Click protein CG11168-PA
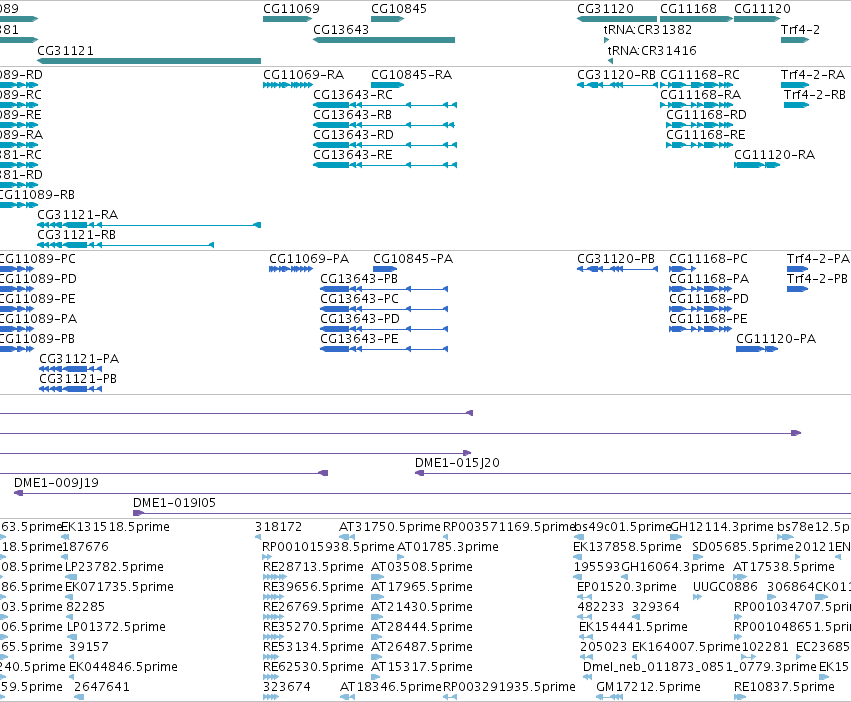 700,289
